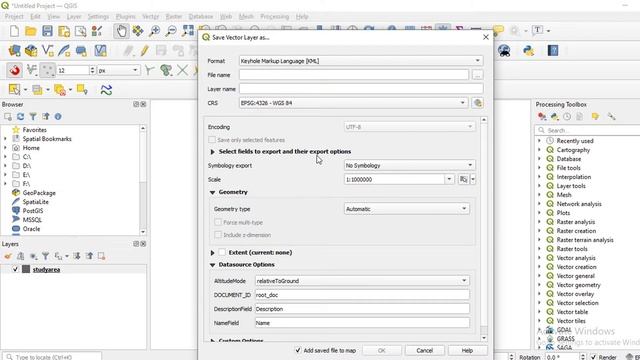The width and height of the screenshot is (640, 360).
Task: Click the Add Browser selected layers icon
Action: click(x=8, y=117)
